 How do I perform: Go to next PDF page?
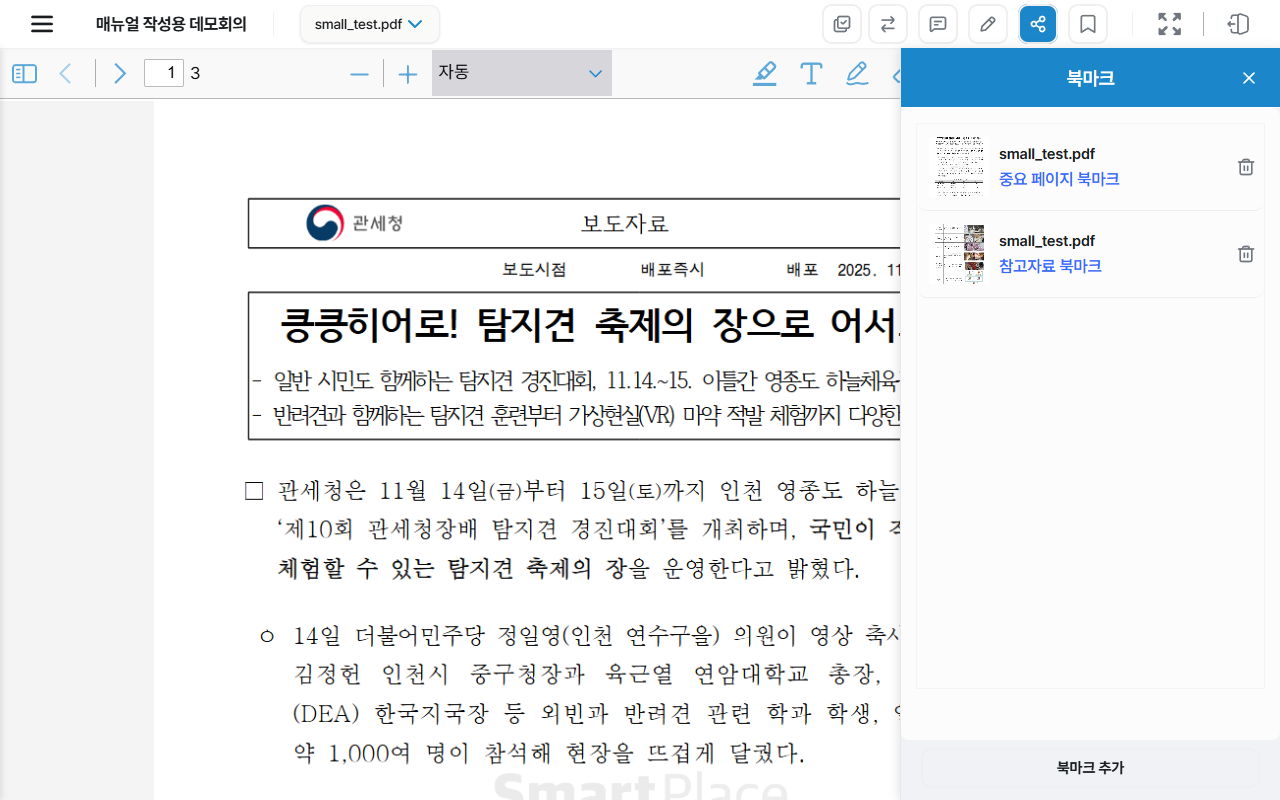coord(120,73)
